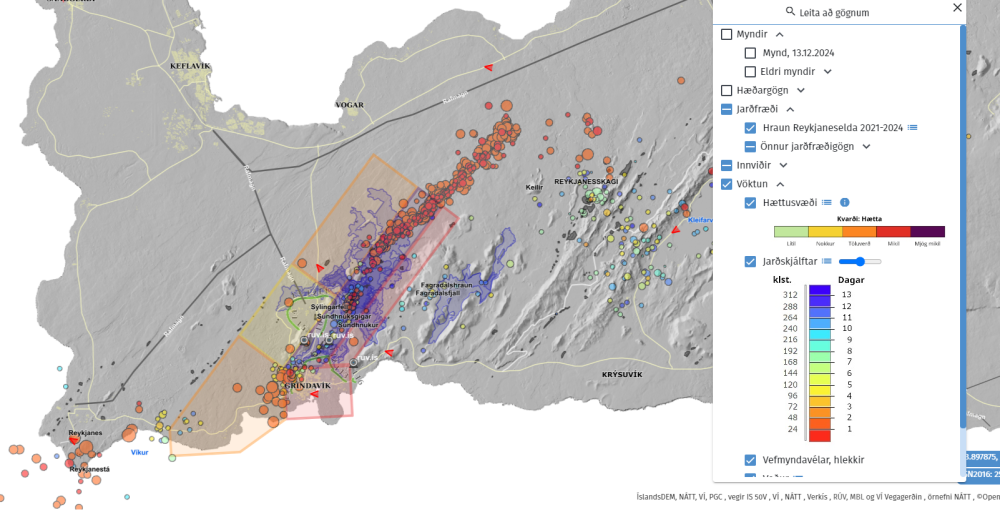Check the Mynd, 13.12.2024 layer

(x=750, y=53)
